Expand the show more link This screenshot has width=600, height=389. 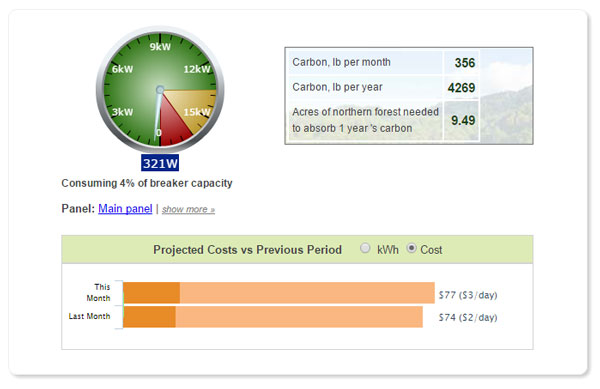[x=188, y=209]
